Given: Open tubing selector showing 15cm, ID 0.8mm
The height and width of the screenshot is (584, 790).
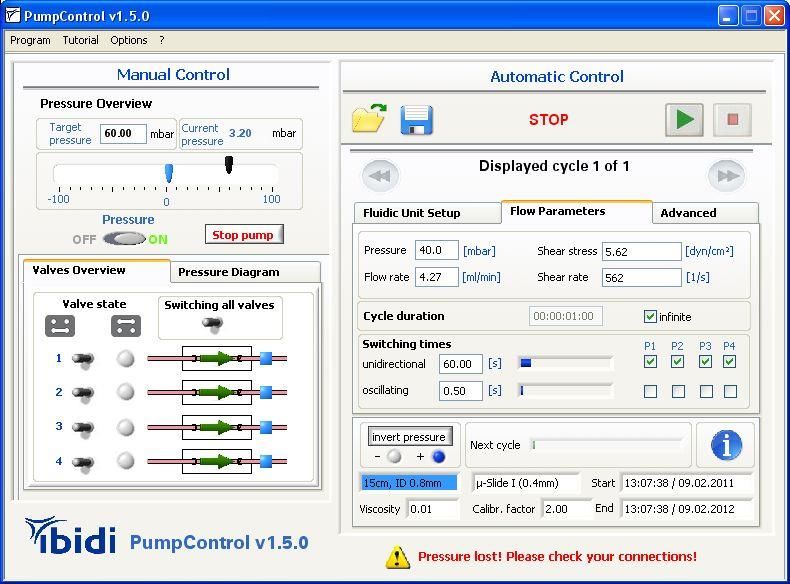Looking at the screenshot, I should (x=409, y=483).
